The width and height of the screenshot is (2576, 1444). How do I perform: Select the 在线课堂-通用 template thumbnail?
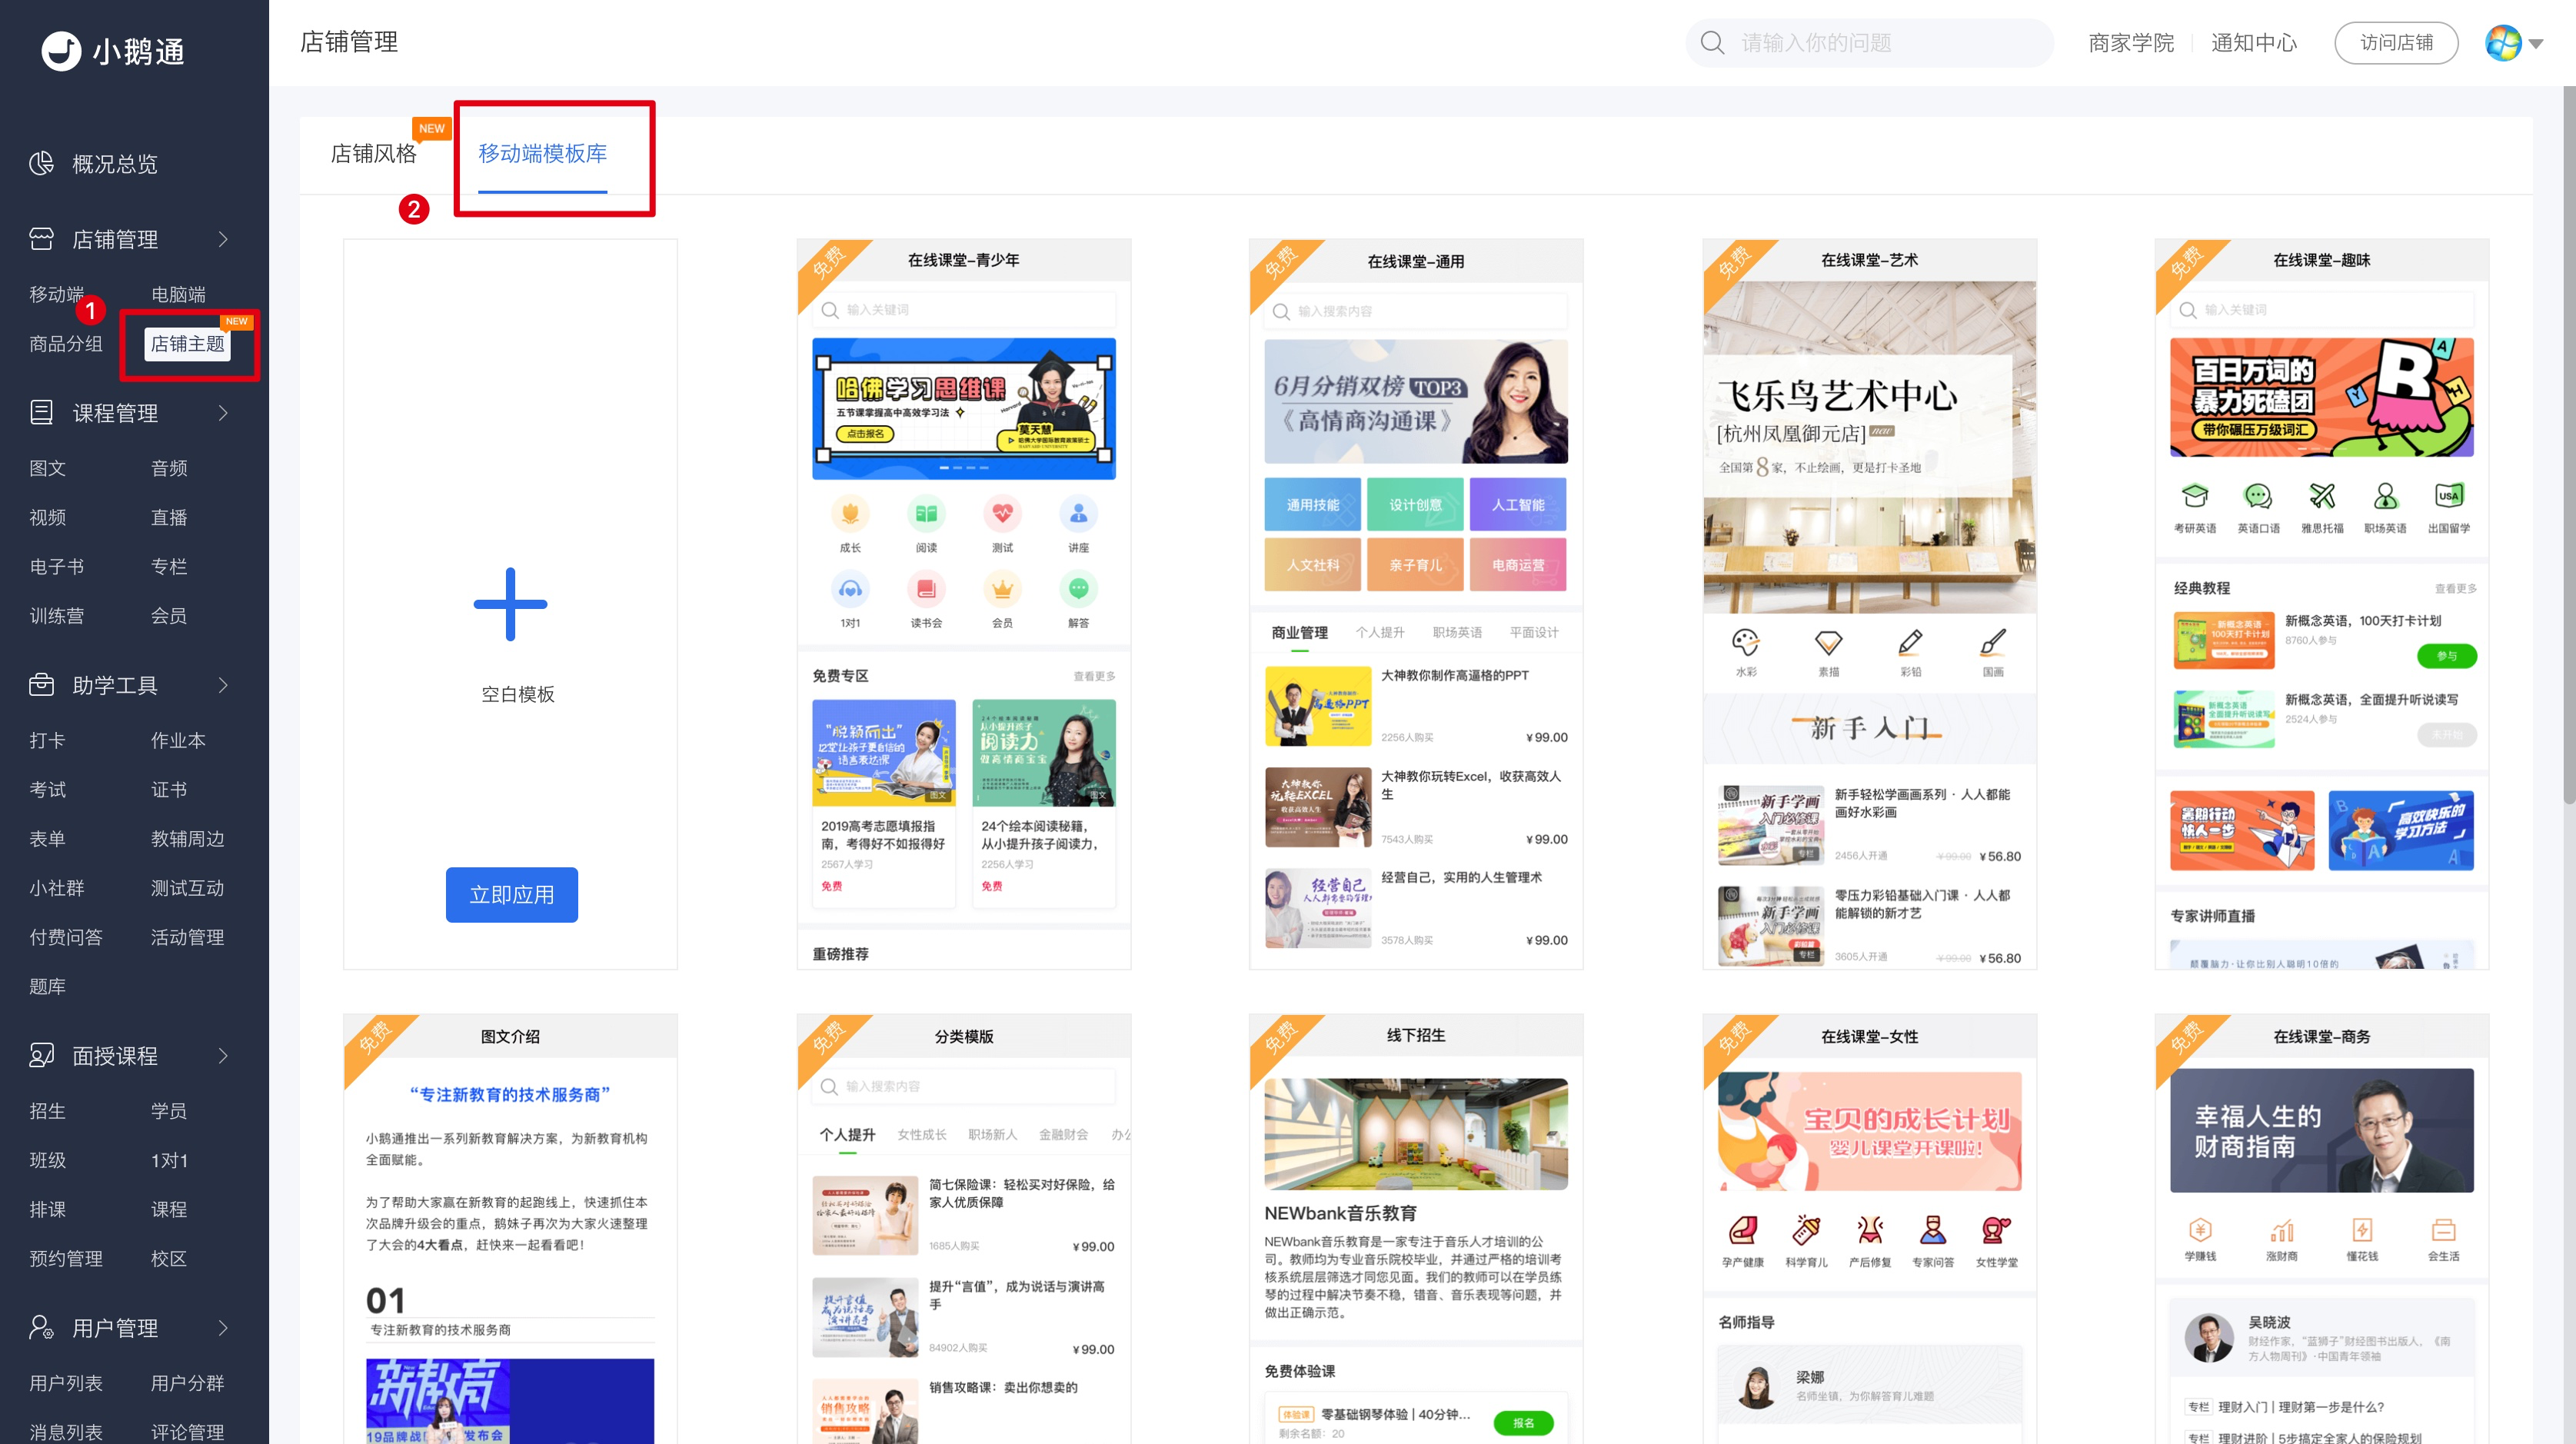point(1416,604)
